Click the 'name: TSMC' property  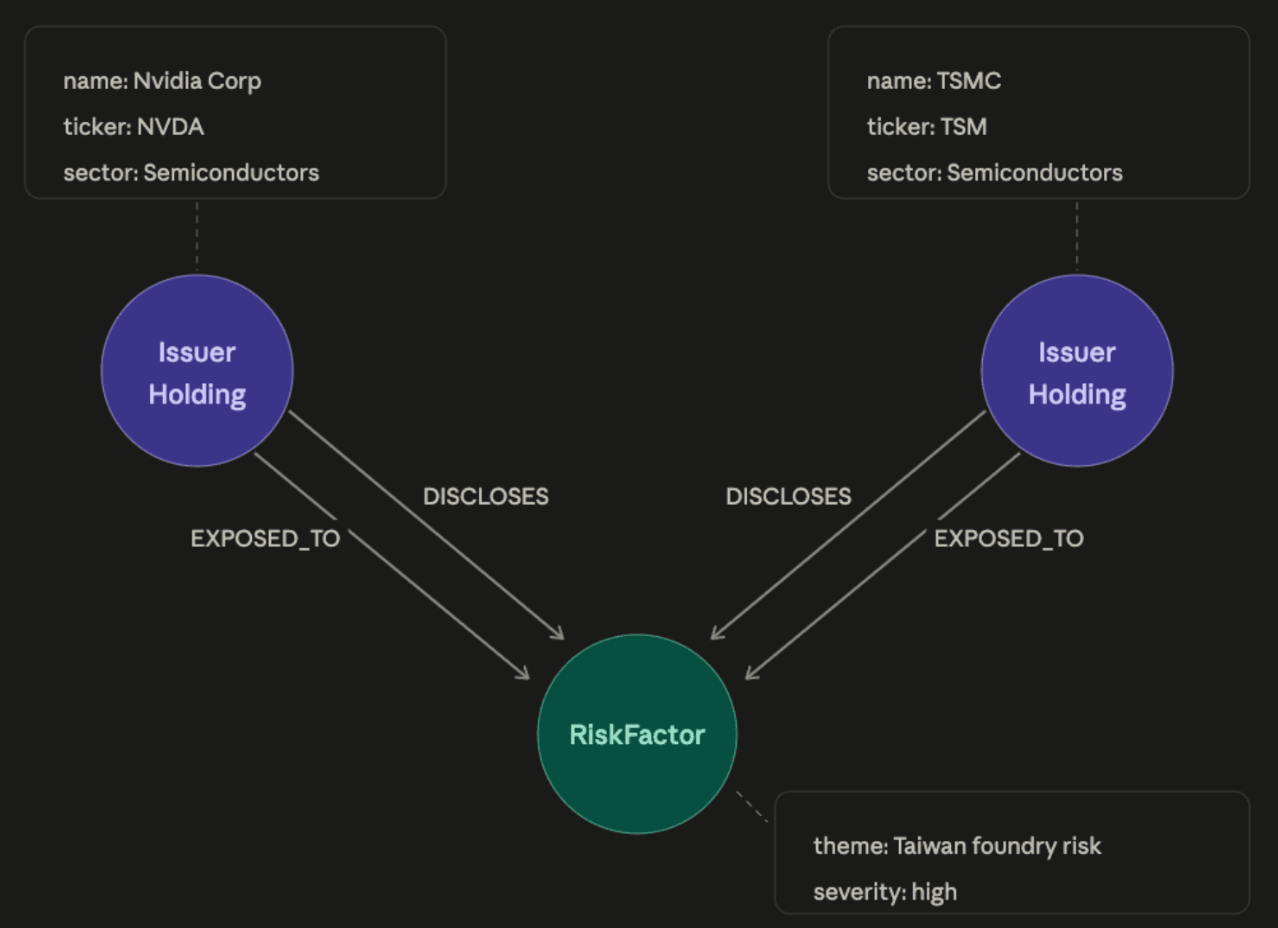click(934, 81)
